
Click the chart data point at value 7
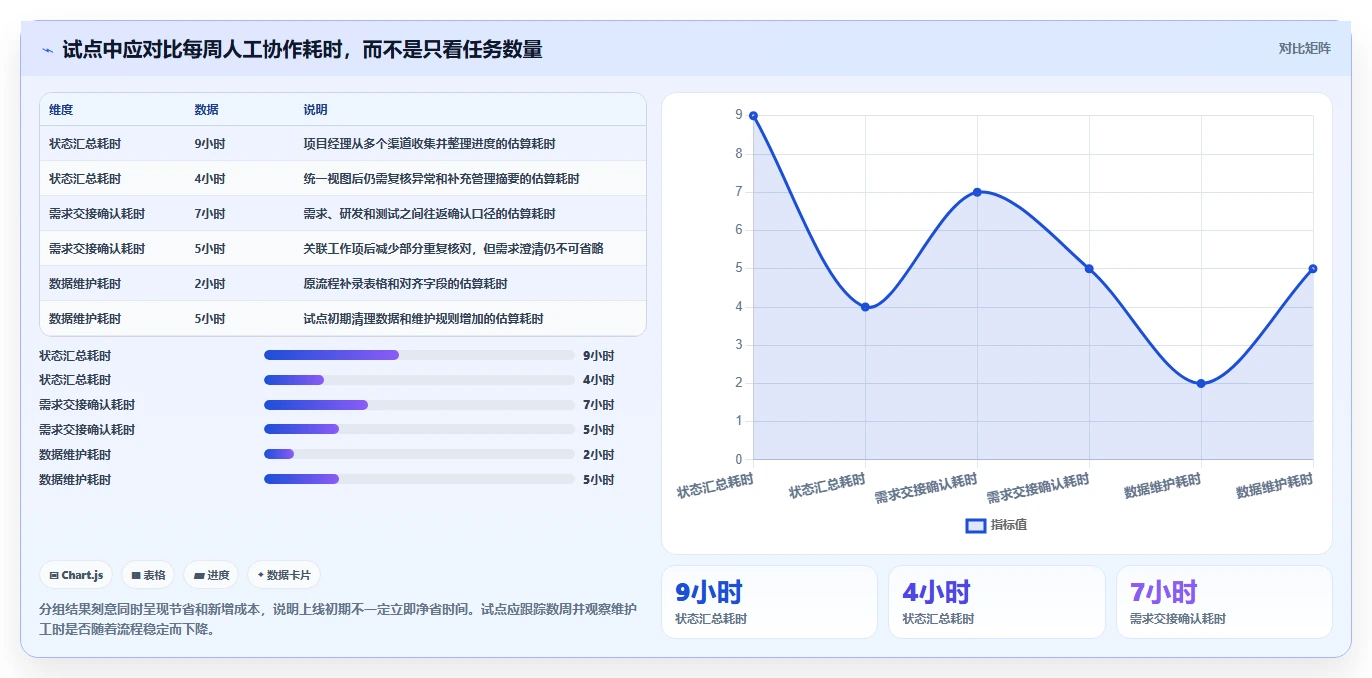(977, 192)
